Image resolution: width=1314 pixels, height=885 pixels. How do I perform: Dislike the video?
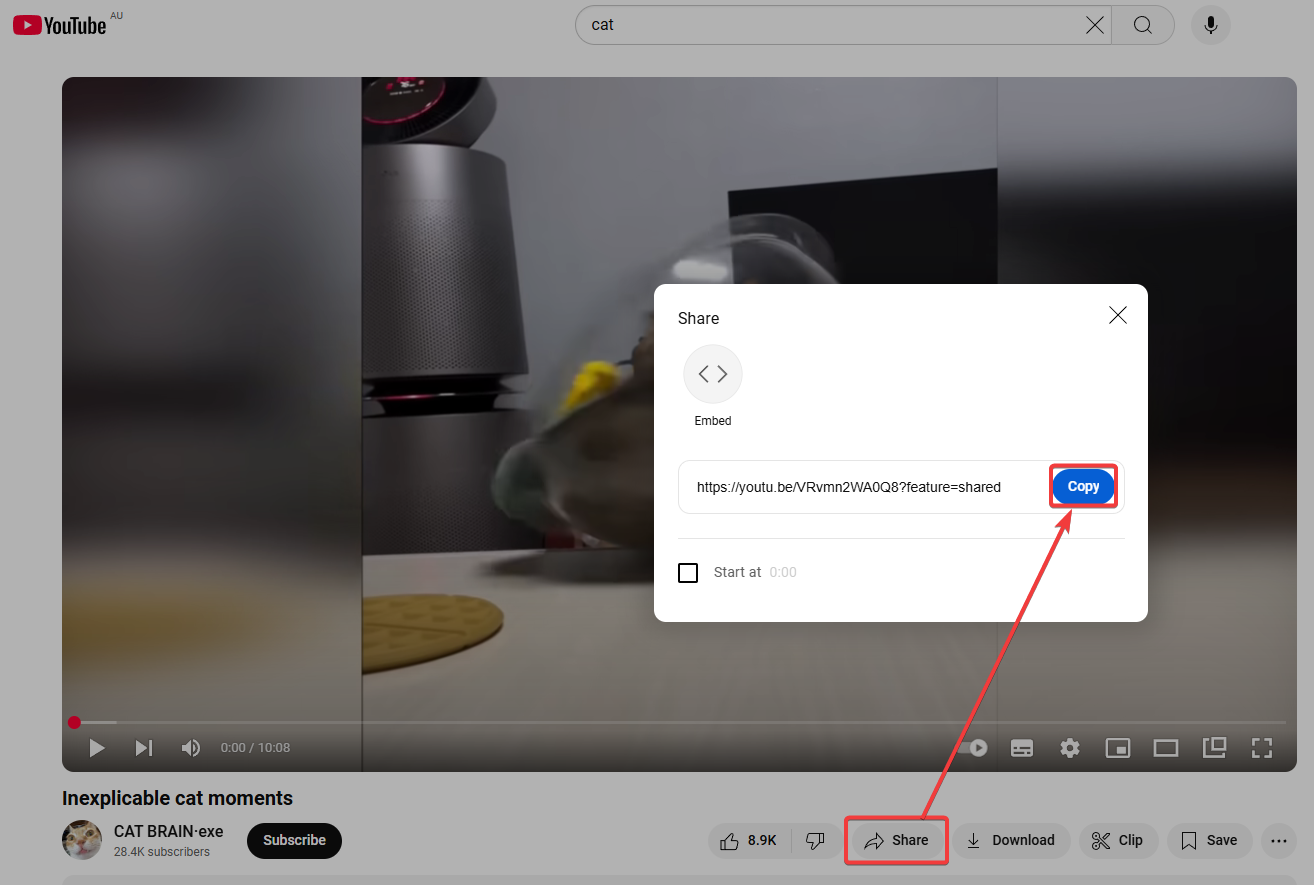pyautogui.click(x=816, y=841)
